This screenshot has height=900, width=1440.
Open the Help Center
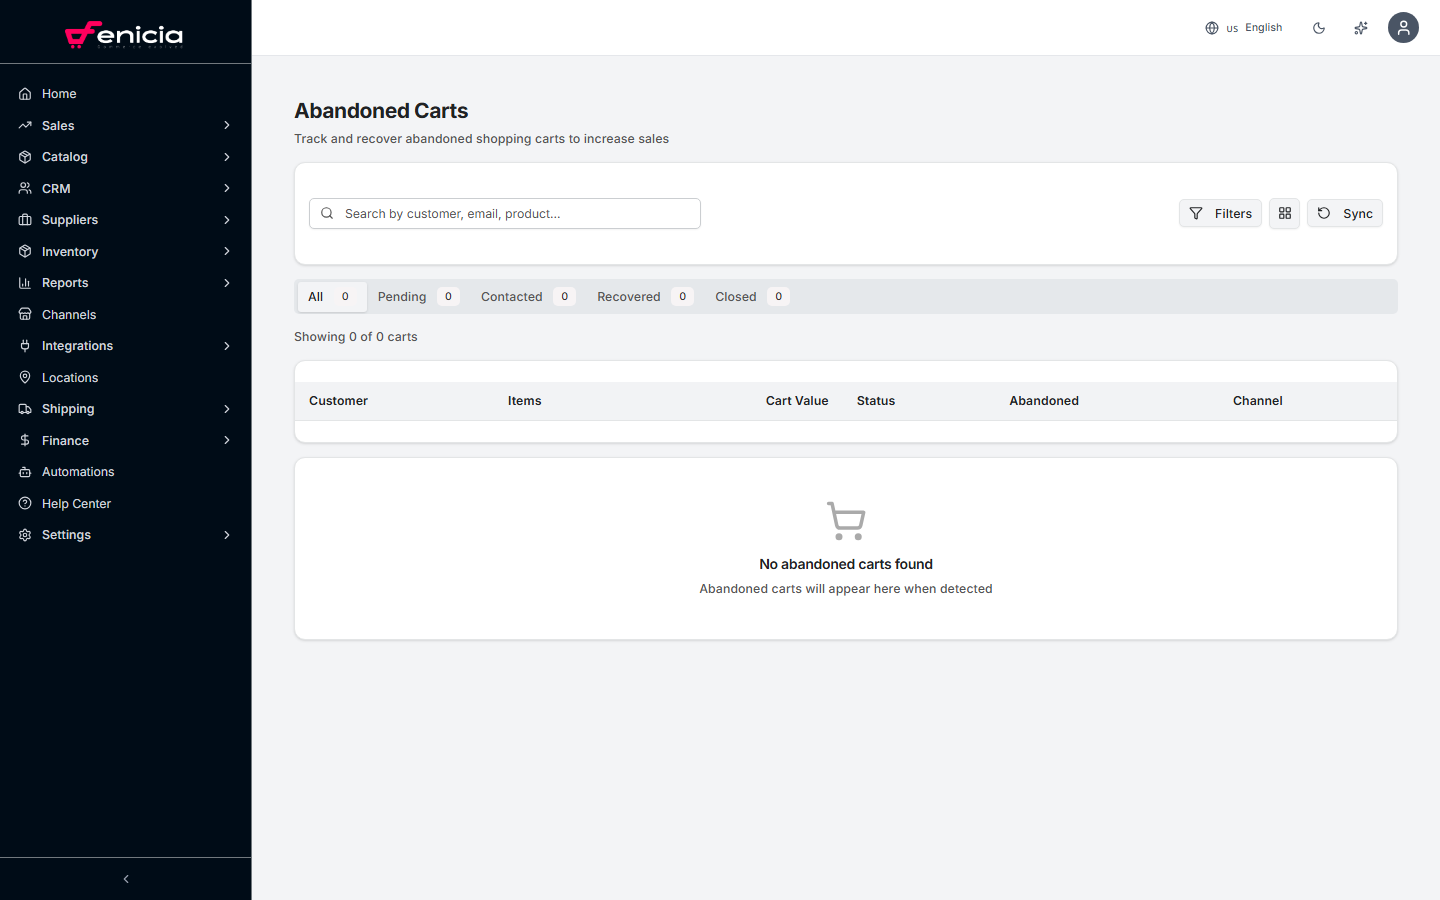click(75, 503)
